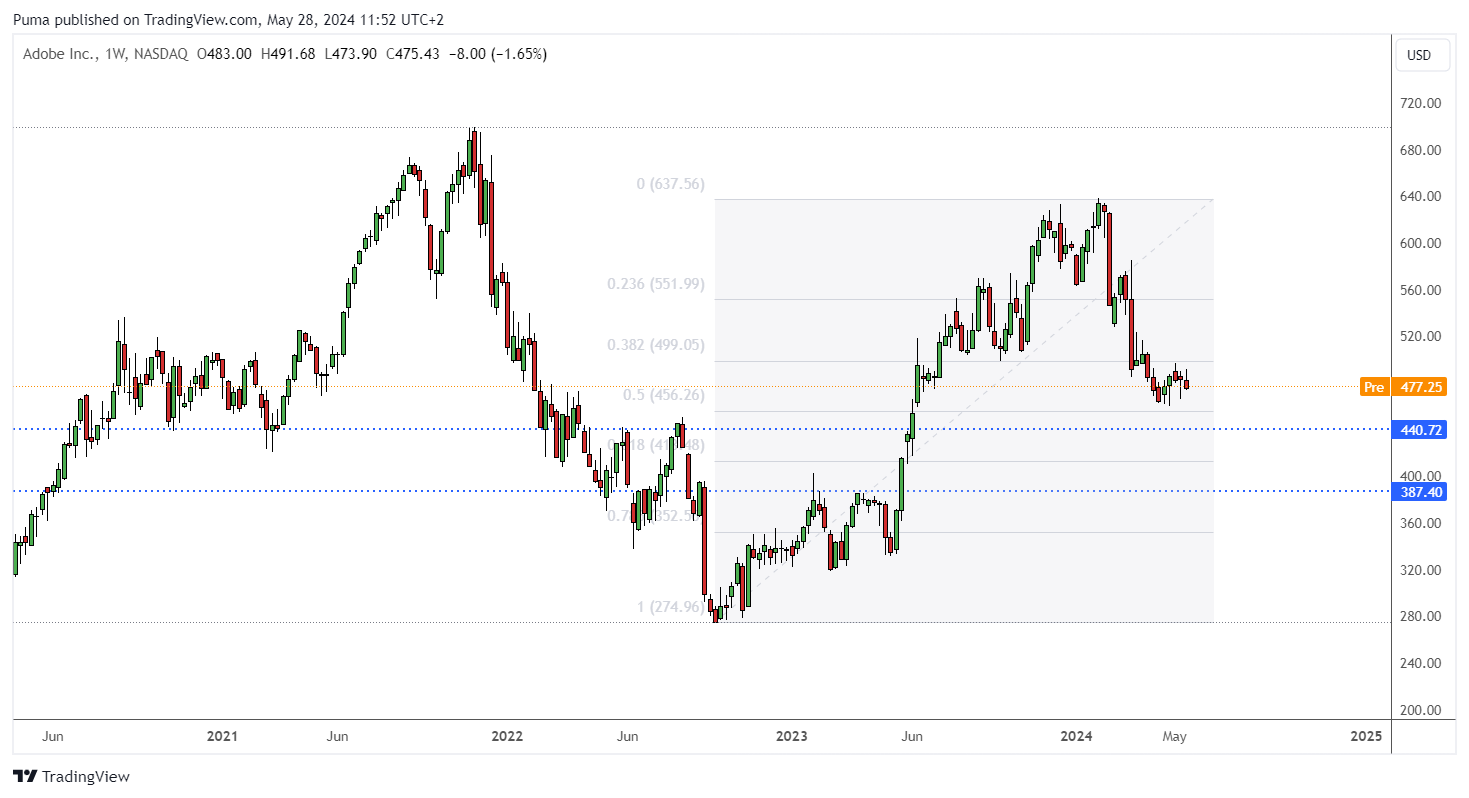Click the 720.00 price scale value

point(1420,103)
